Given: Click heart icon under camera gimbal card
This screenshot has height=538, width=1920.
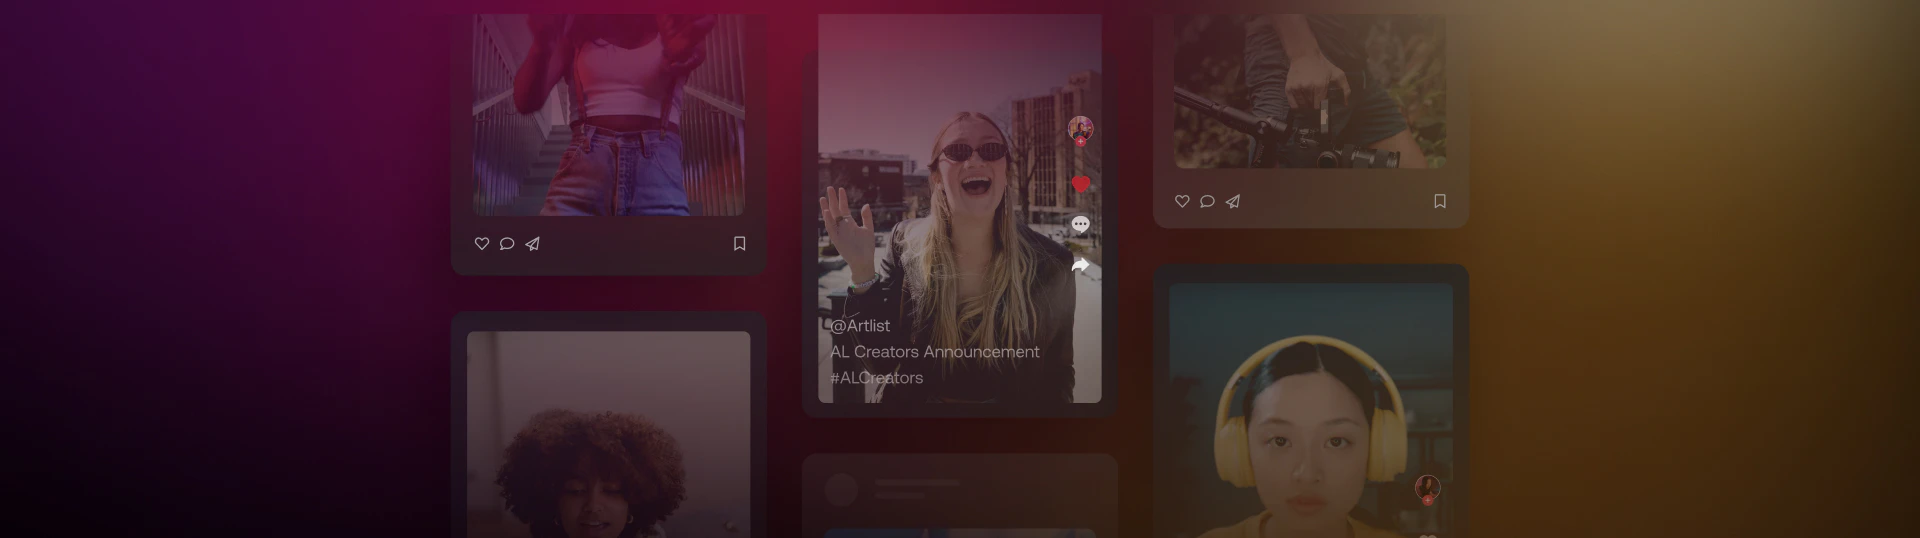Looking at the screenshot, I should pos(1182,201).
